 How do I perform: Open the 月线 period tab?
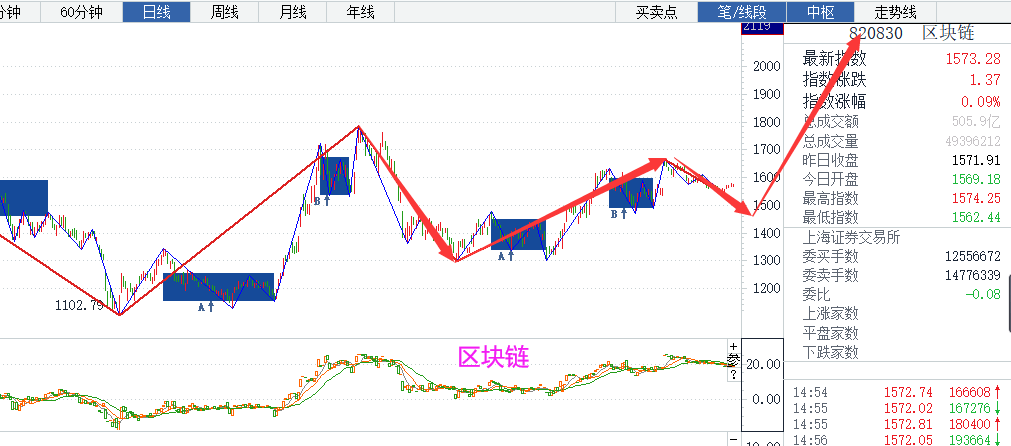tap(293, 12)
